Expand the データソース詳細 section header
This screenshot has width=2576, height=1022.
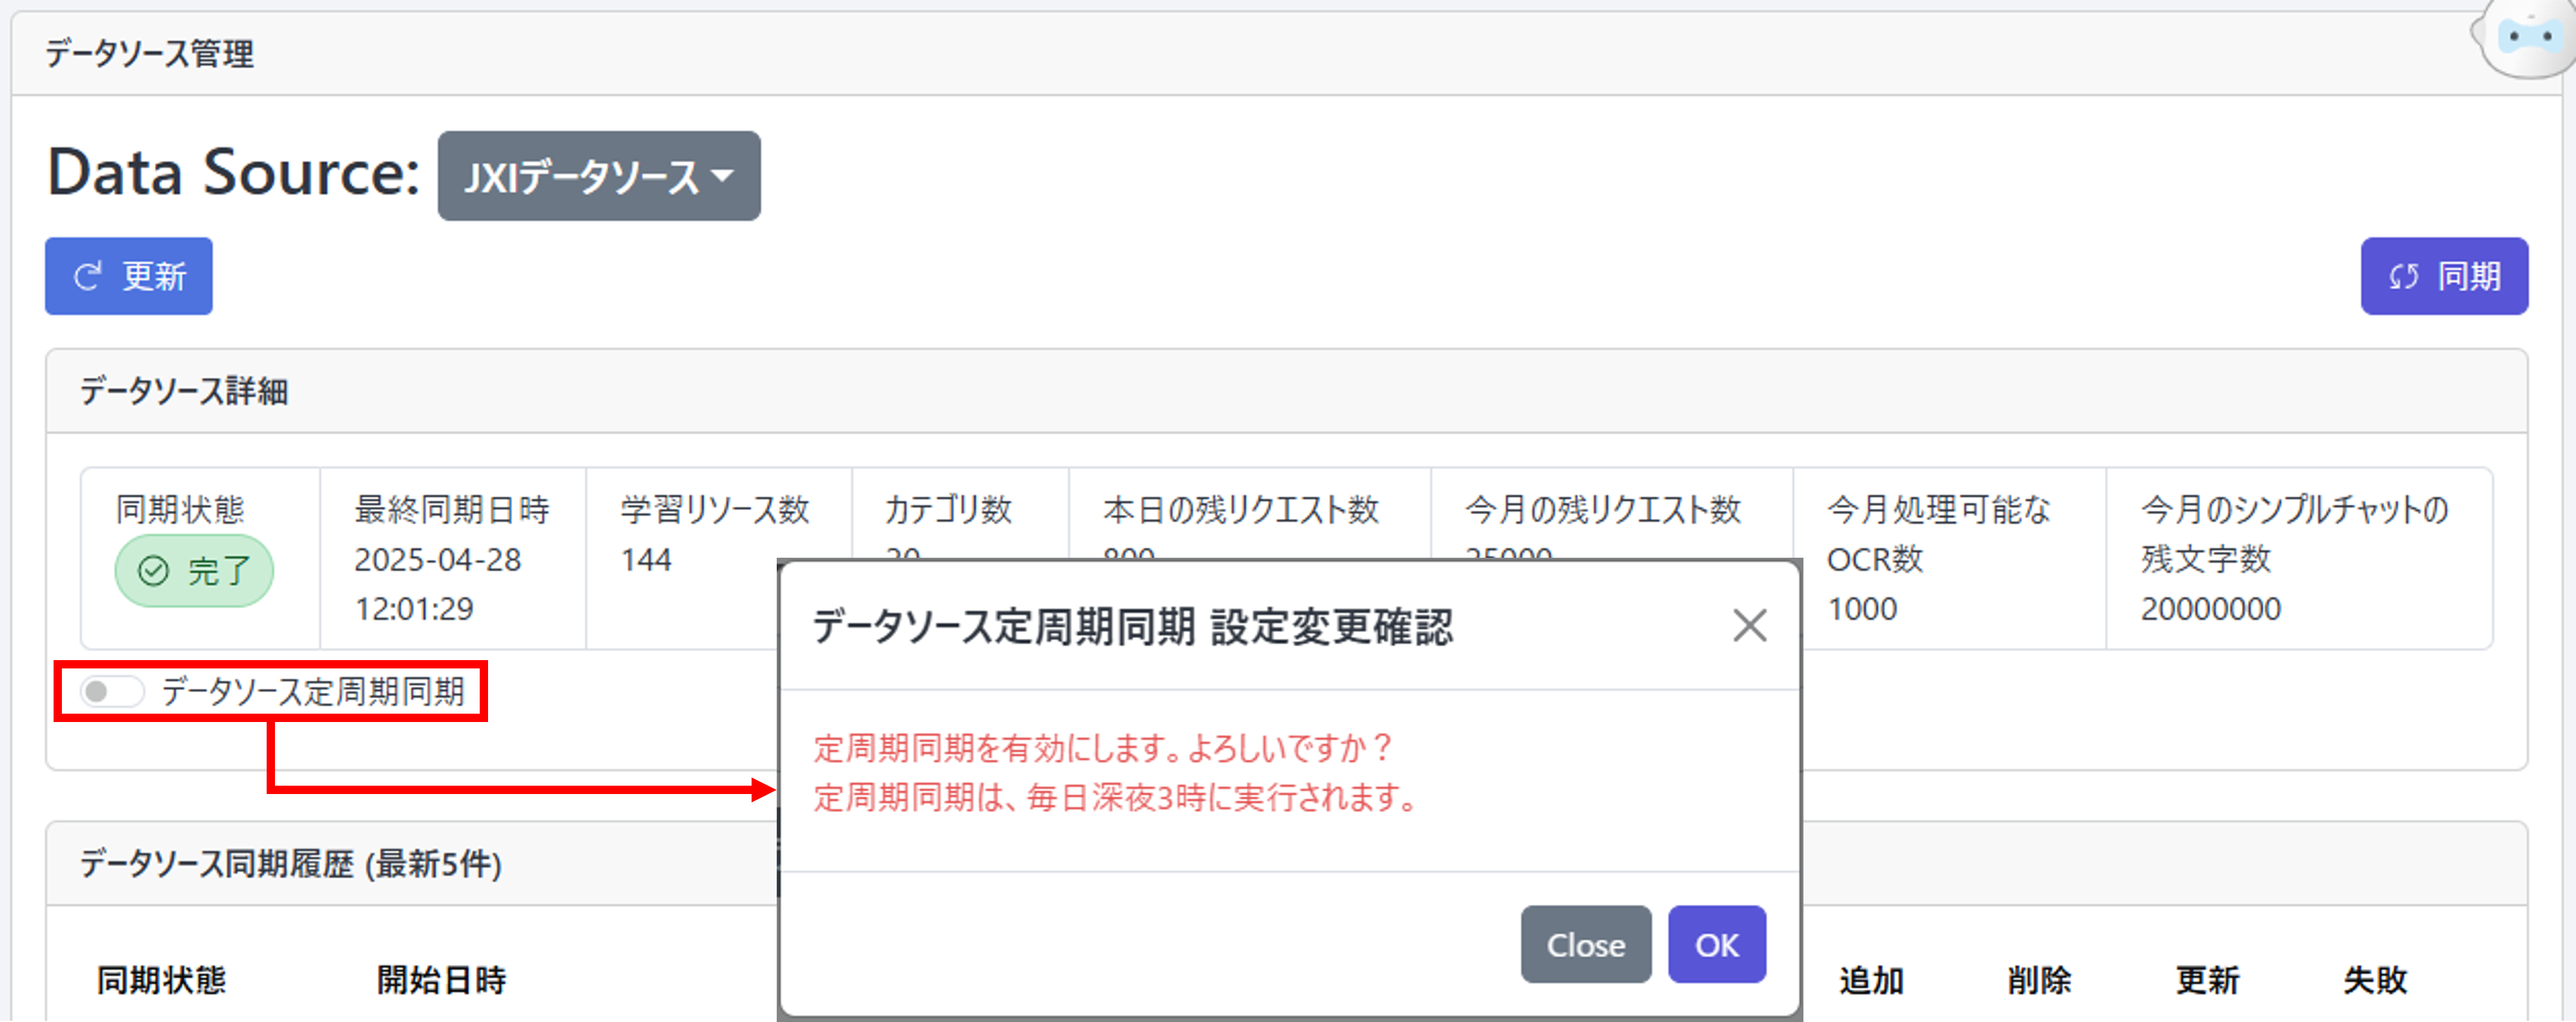pos(184,391)
